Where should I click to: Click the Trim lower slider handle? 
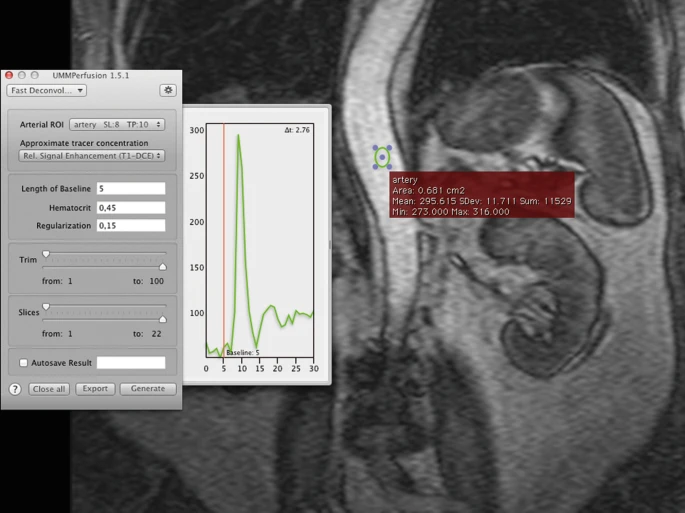tap(46, 255)
